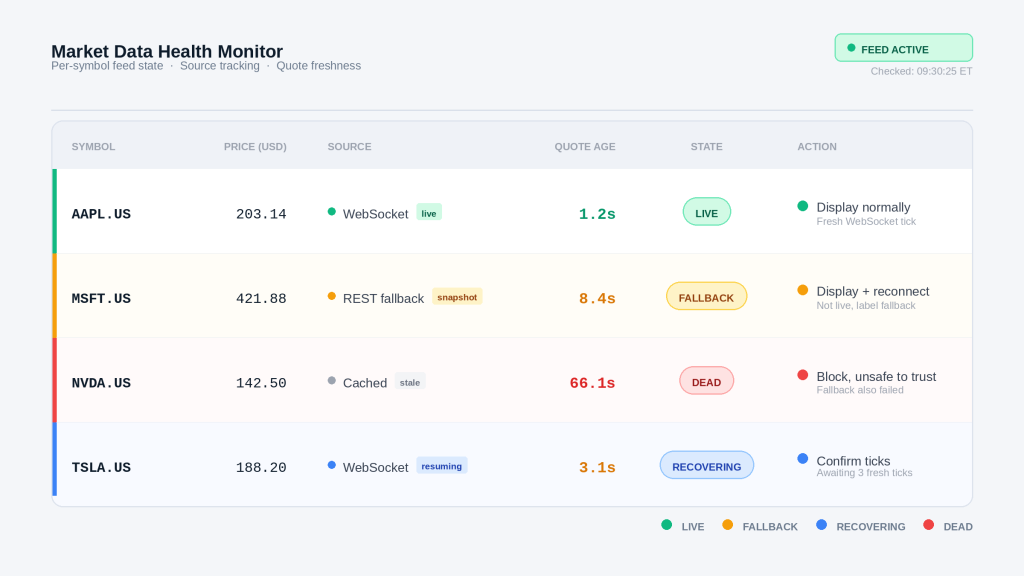Click the PRICE (USD) column header
Screen dimensions: 1024x576
(x=255, y=147)
